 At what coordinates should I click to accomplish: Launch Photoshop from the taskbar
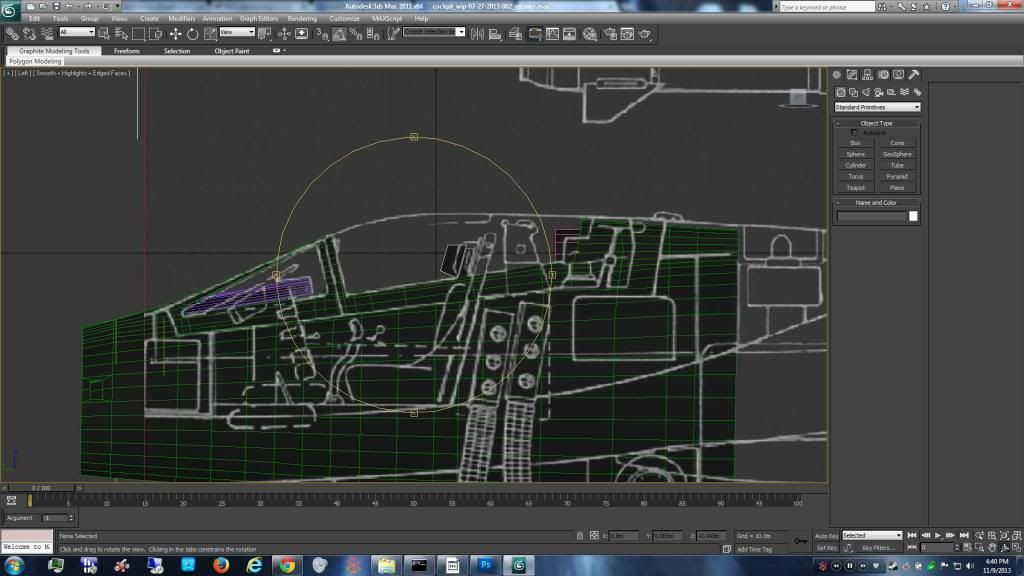tap(484, 565)
